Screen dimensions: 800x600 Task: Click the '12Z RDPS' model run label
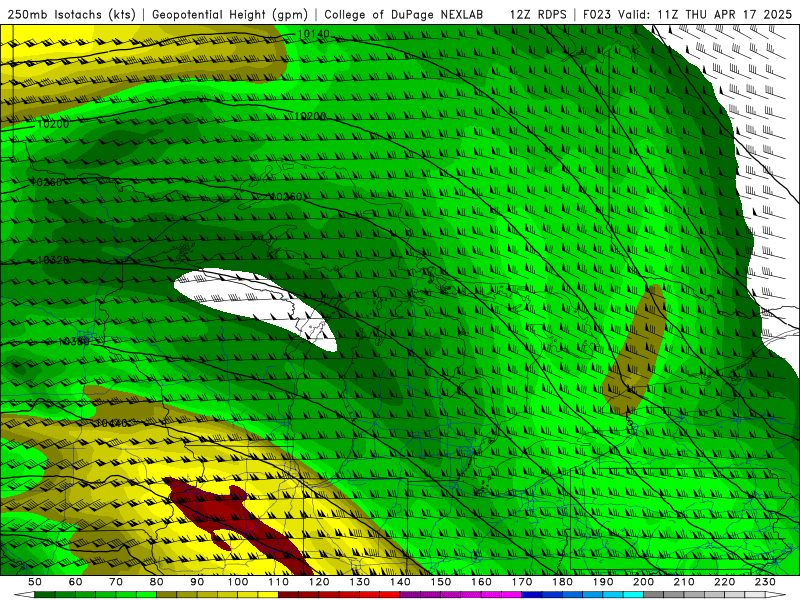click(x=538, y=14)
